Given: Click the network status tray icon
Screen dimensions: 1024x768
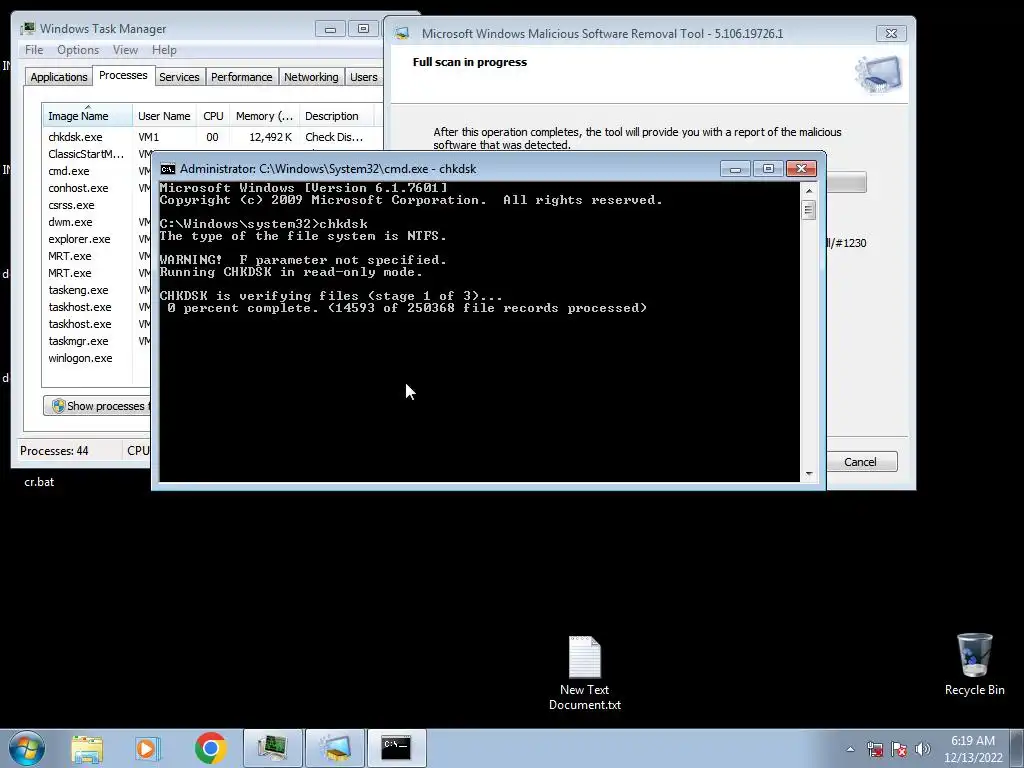Looking at the screenshot, I should tap(874, 749).
